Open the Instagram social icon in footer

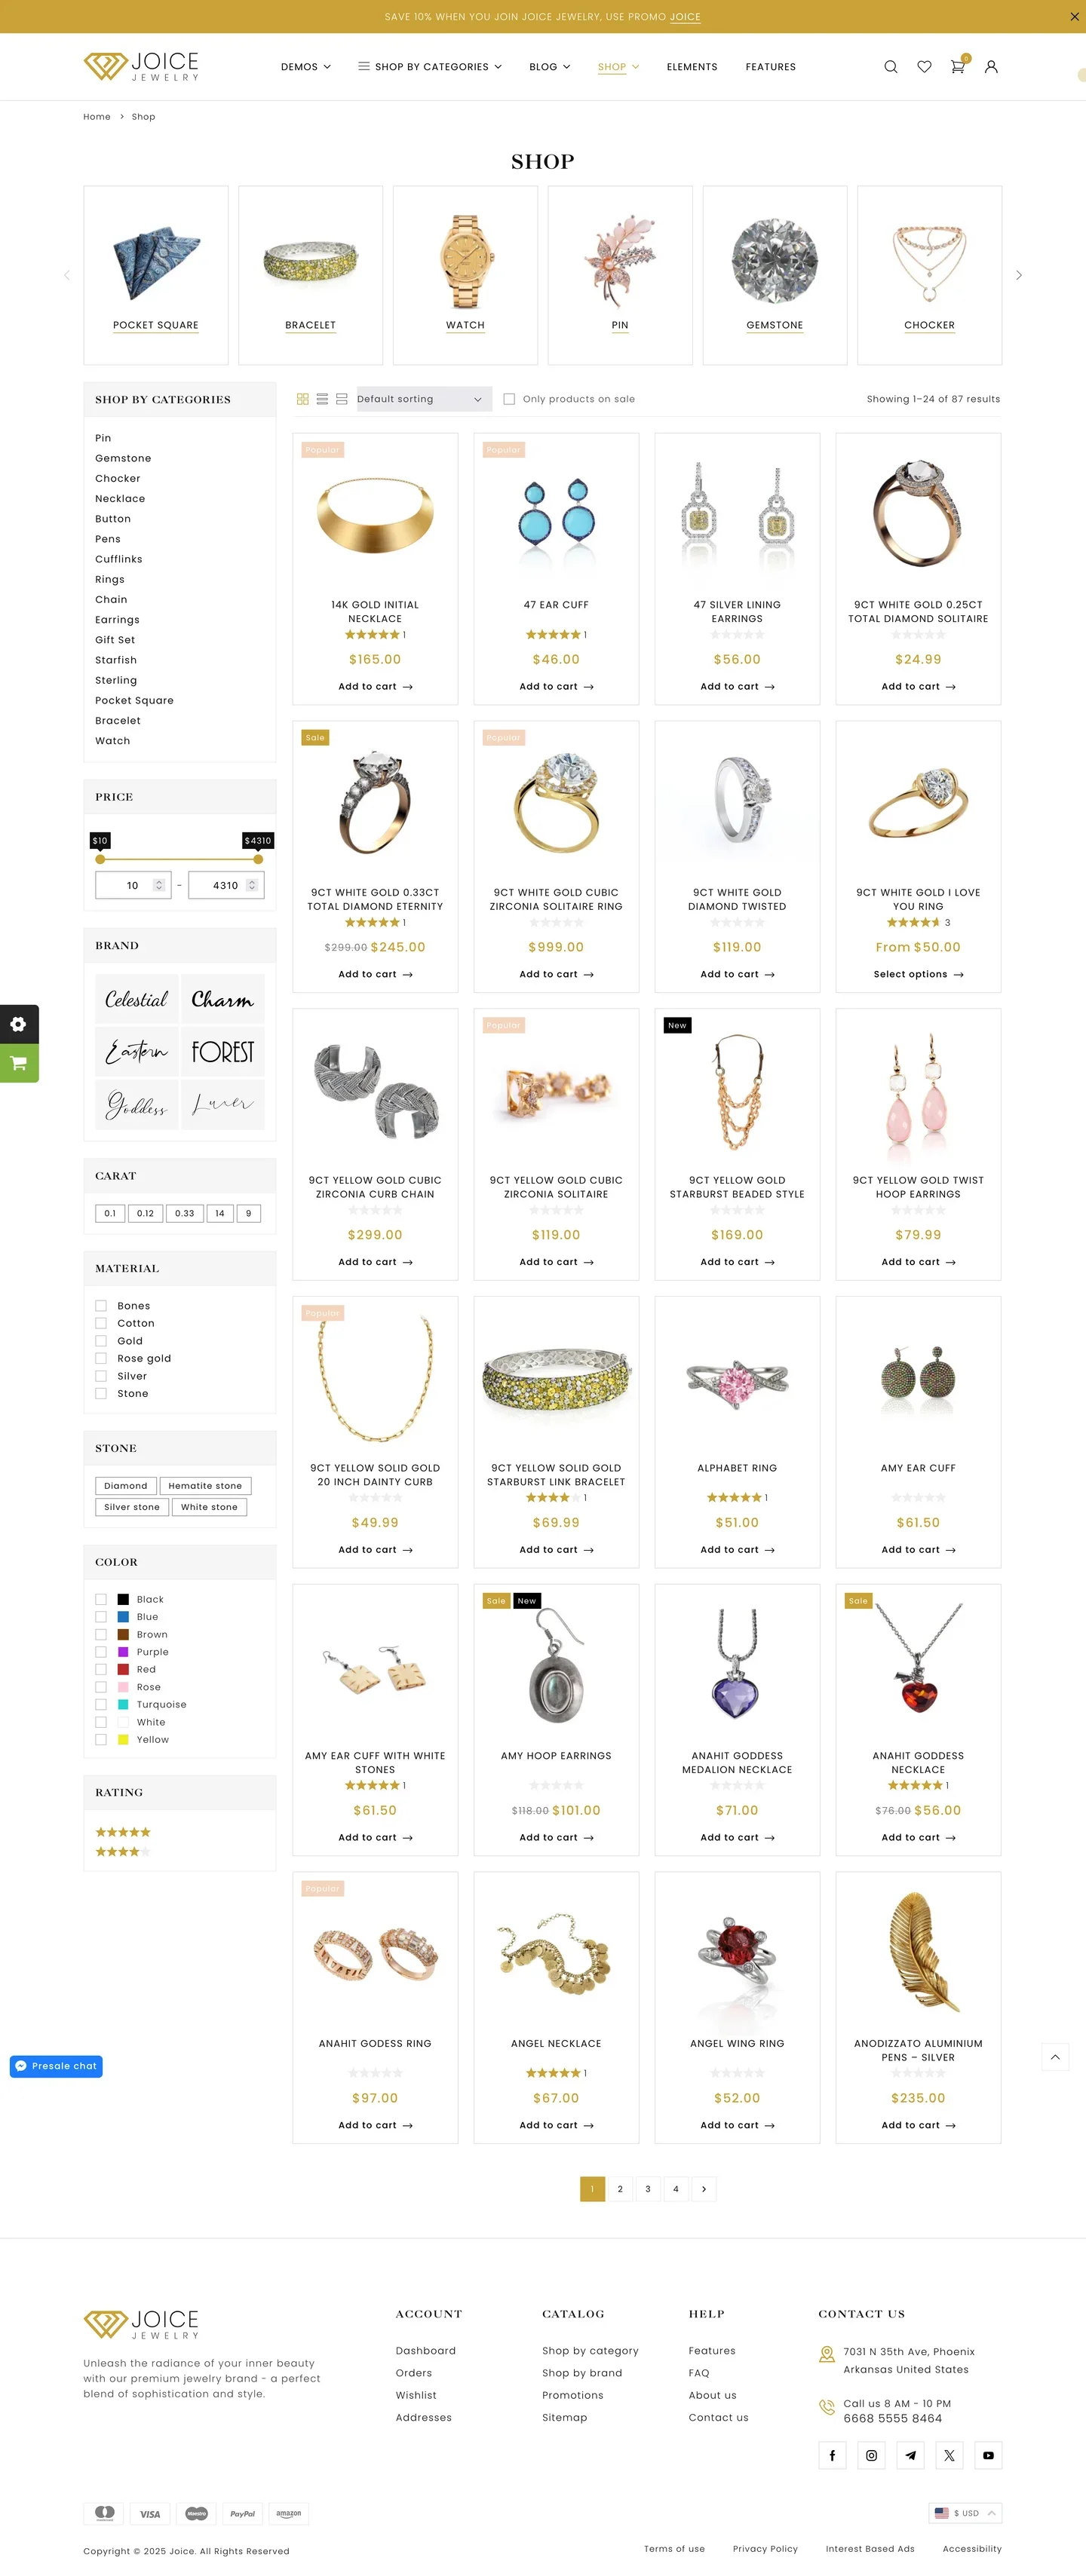coord(871,2455)
